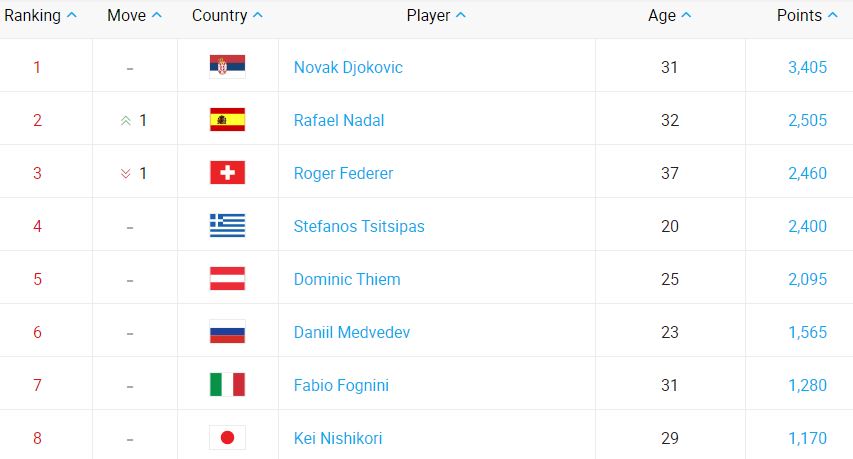Sort table by Ranking column arrow
This screenshot has width=853, height=459.
tap(71, 15)
